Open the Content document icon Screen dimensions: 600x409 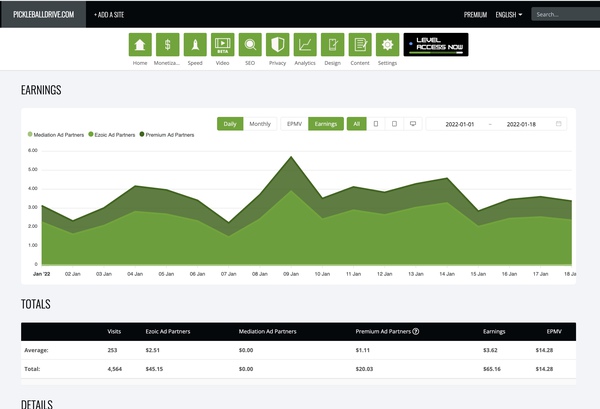coord(360,45)
